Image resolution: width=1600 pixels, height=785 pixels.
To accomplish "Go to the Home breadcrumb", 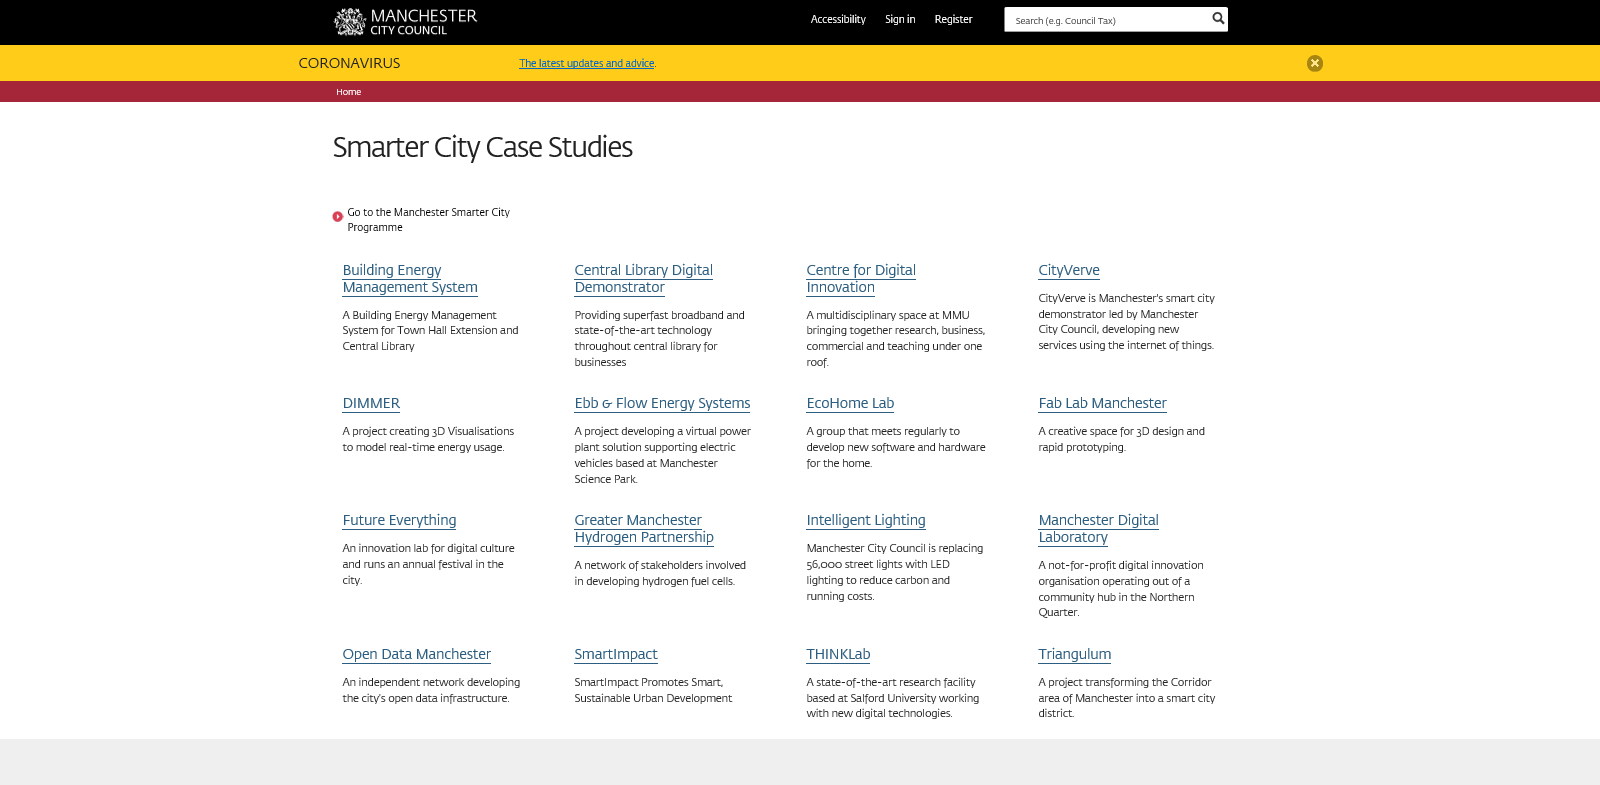I will point(348,92).
